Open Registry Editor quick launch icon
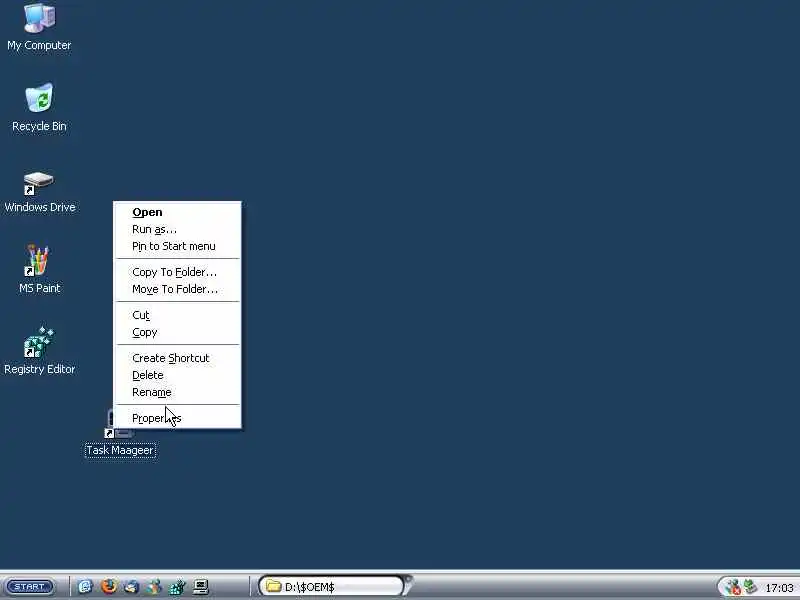 coord(177,587)
